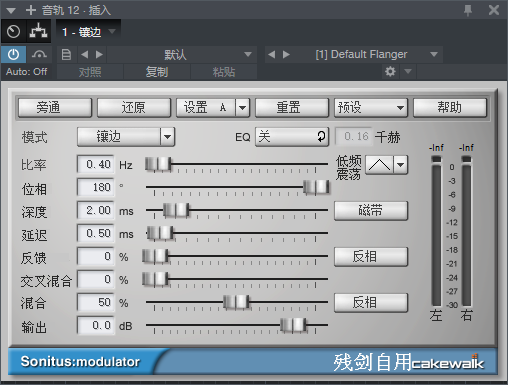Open the gear settings icon
This screenshot has width=508, height=385.
coord(390,71)
